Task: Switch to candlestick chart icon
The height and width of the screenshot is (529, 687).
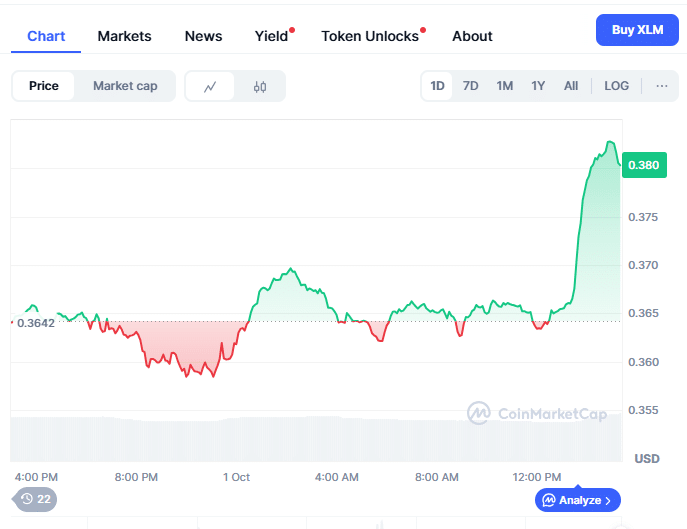Action: click(260, 86)
